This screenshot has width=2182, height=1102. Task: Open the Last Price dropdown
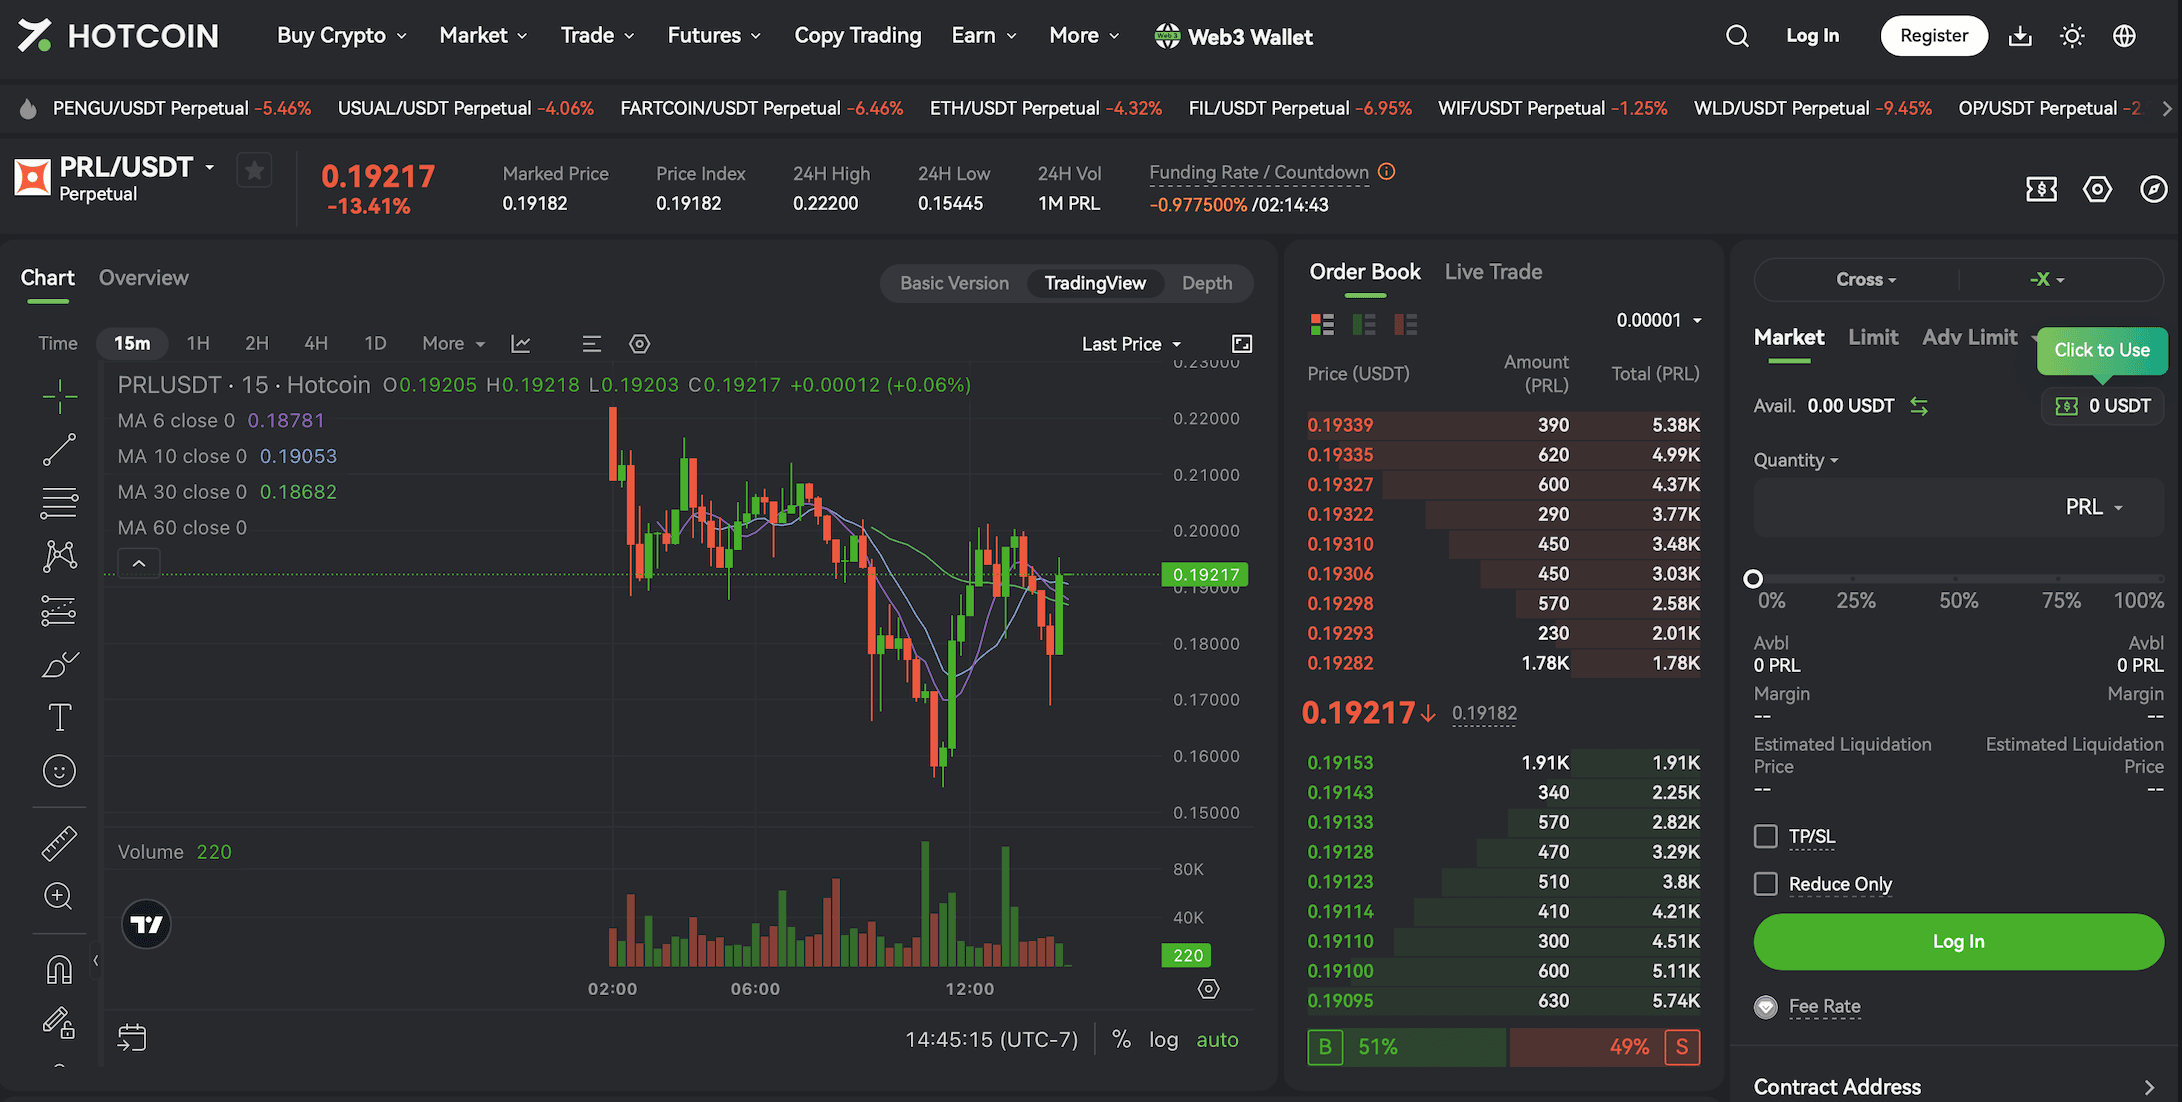1131,344
